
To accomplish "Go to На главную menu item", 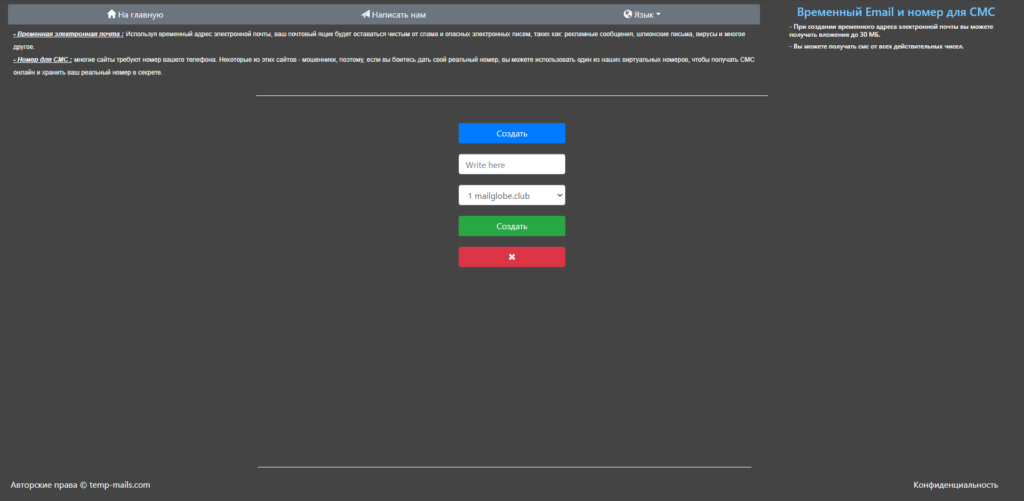I will tap(140, 15).
